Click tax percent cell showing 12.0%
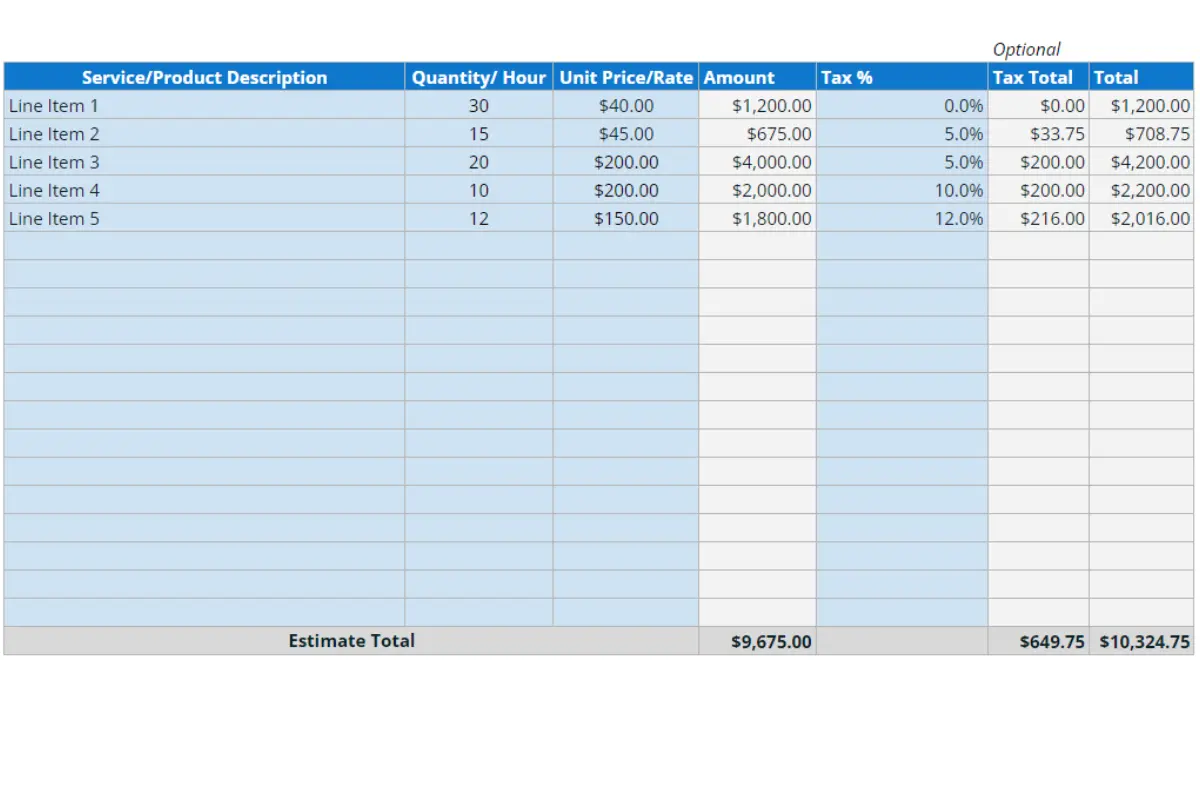 [x=902, y=218]
